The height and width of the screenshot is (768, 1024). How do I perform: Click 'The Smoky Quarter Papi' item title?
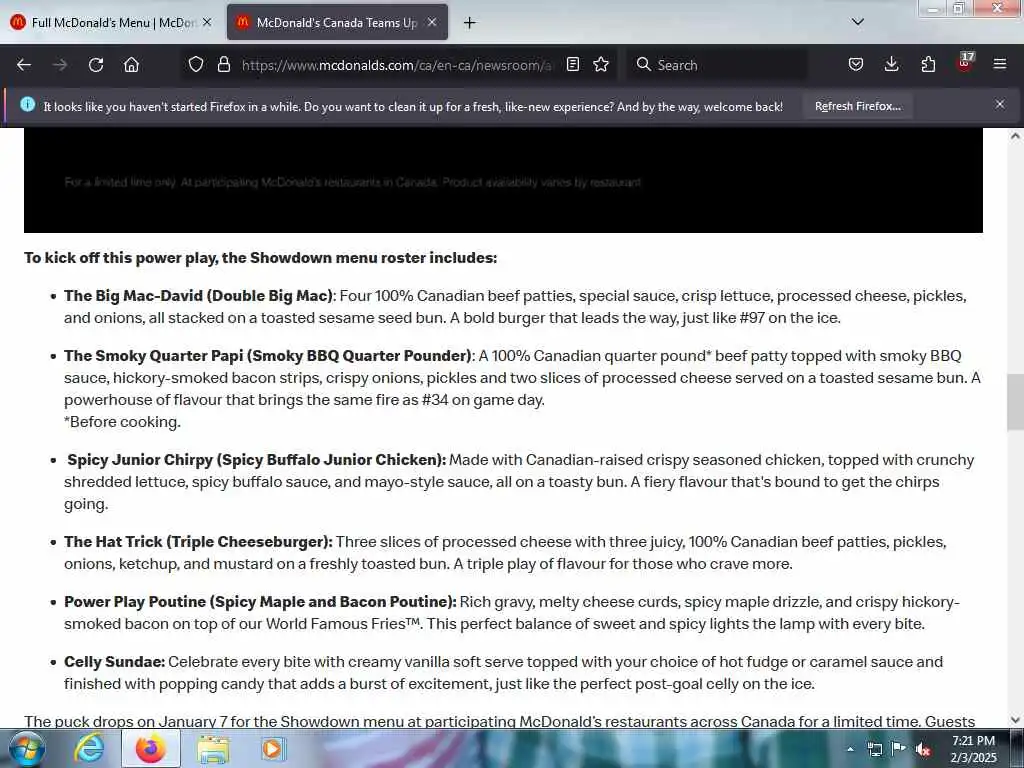(268, 356)
